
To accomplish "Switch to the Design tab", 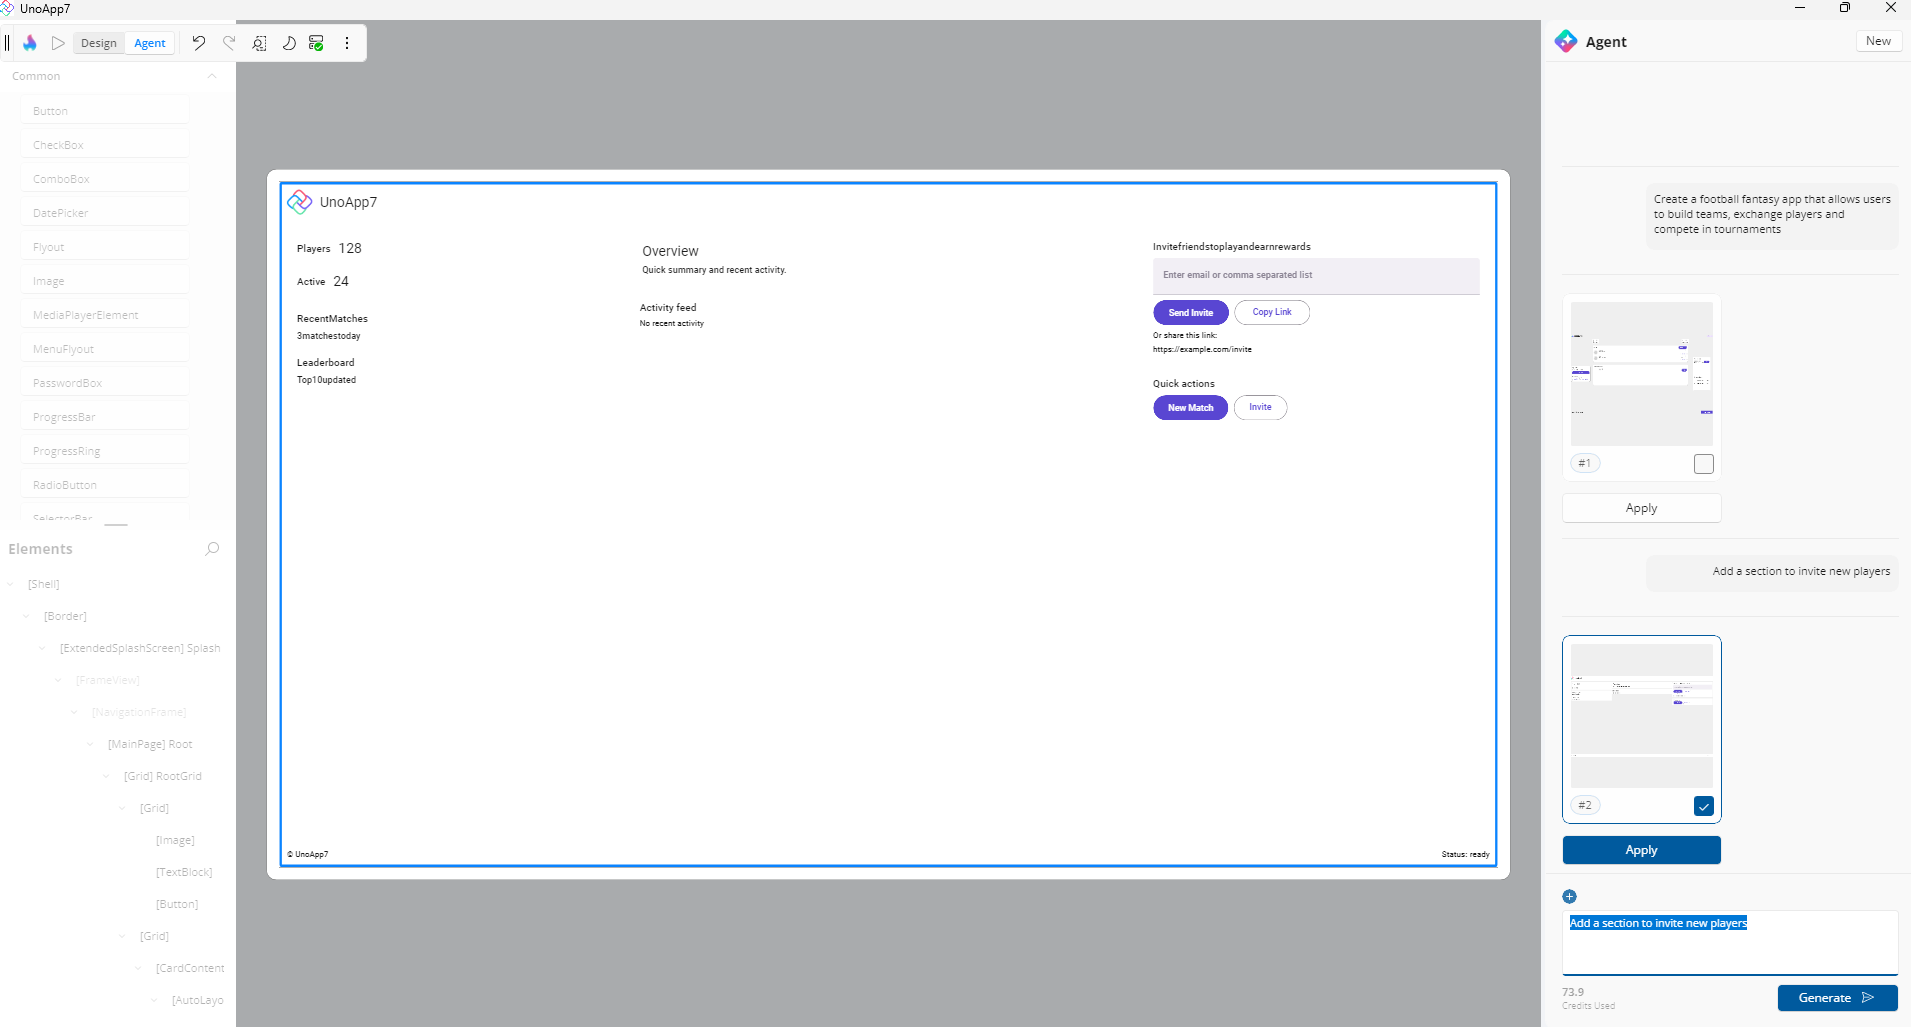I will [99, 43].
